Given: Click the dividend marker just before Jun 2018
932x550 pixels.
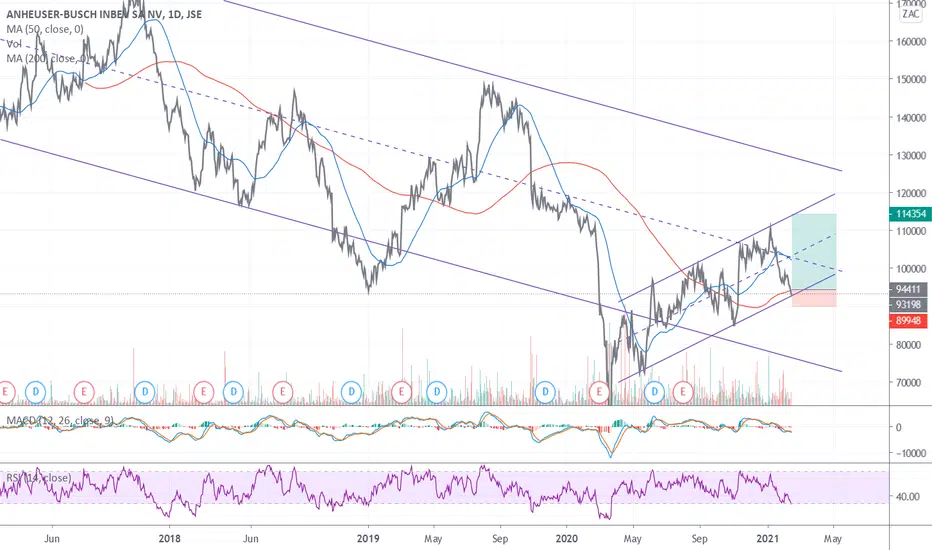Looking at the screenshot, I should [x=234, y=392].
